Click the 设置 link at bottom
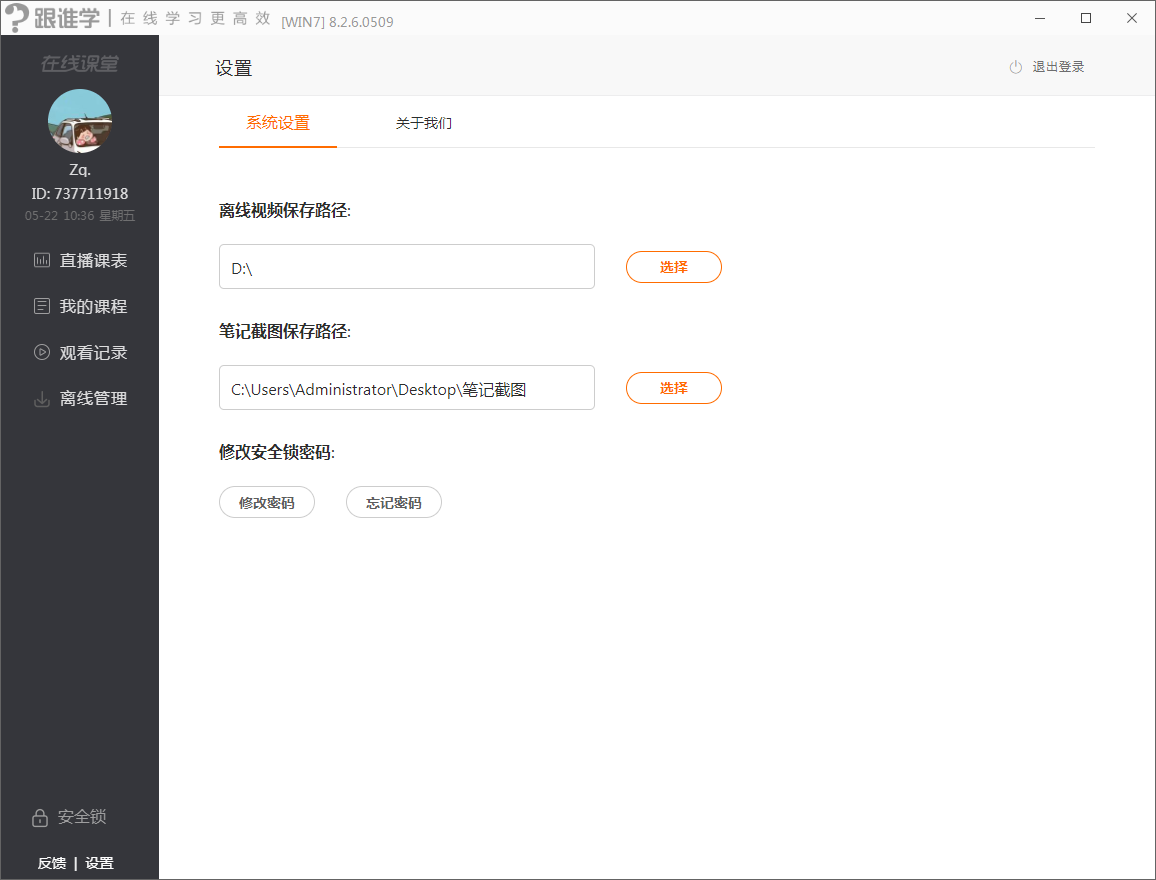This screenshot has width=1156, height=880. tap(100, 863)
